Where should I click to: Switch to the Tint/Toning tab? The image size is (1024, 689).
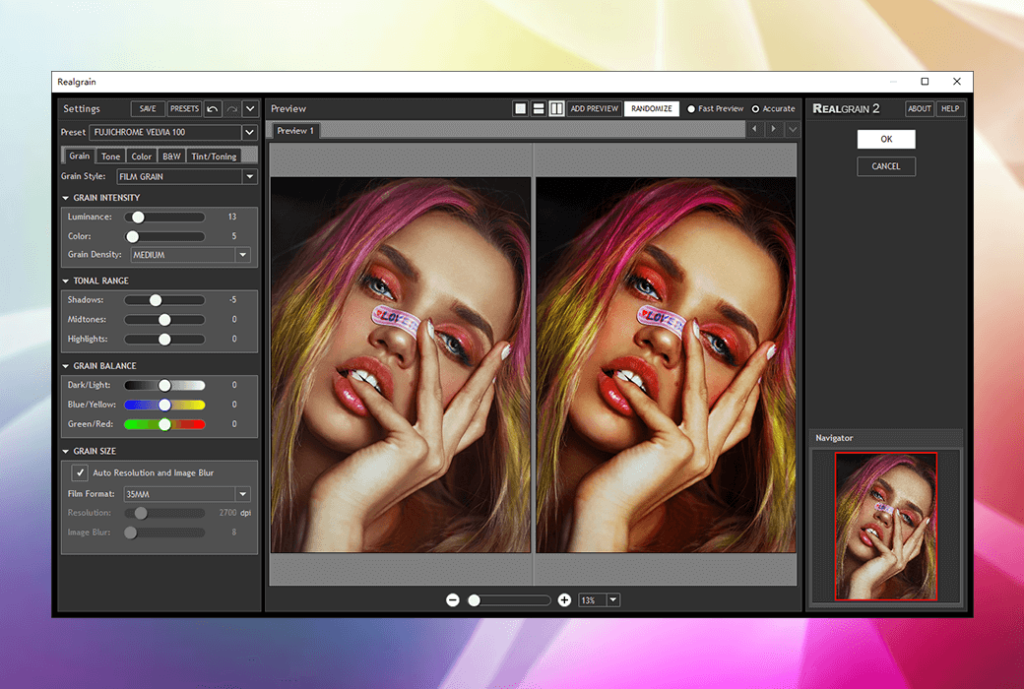pos(214,157)
